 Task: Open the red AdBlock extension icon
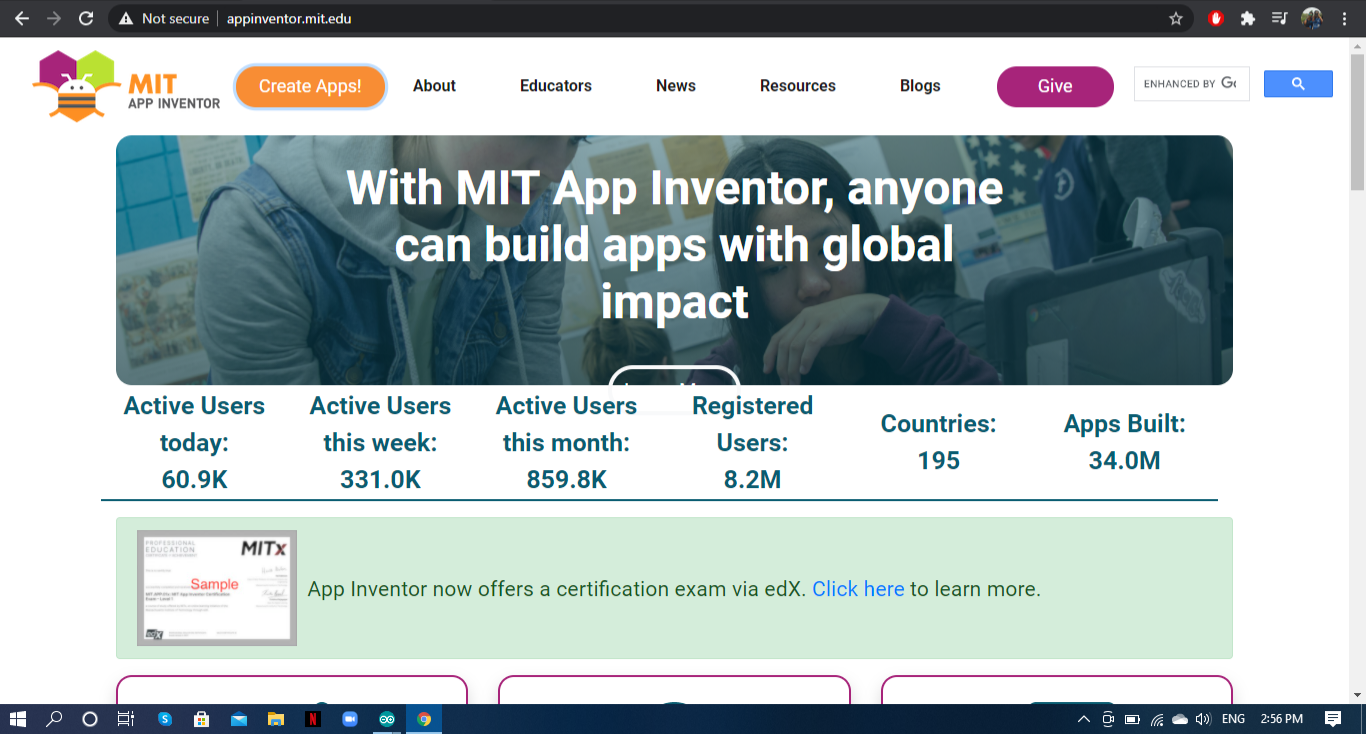pyautogui.click(x=1216, y=18)
